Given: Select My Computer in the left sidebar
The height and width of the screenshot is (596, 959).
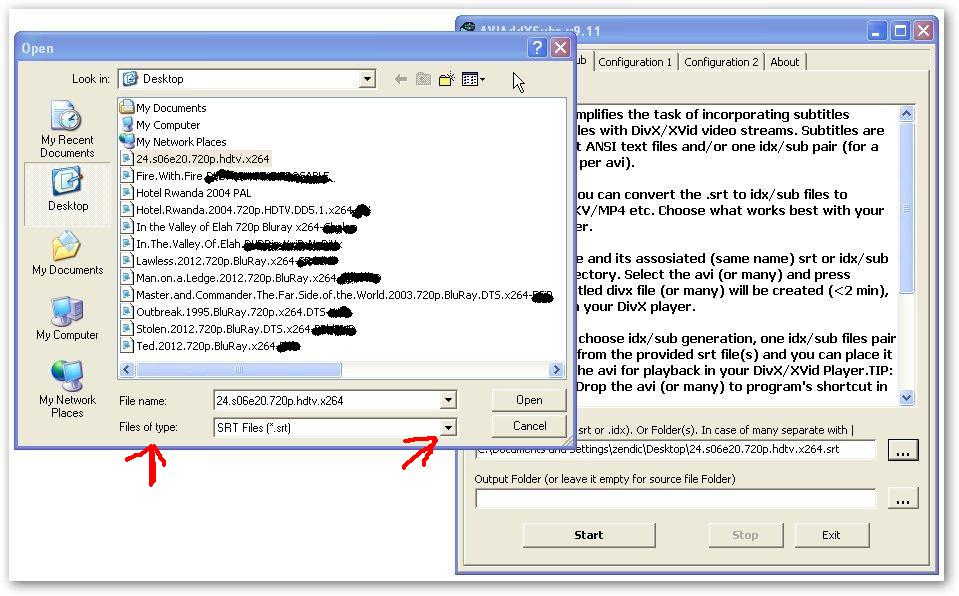Looking at the screenshot, I should tap(67, 319).
